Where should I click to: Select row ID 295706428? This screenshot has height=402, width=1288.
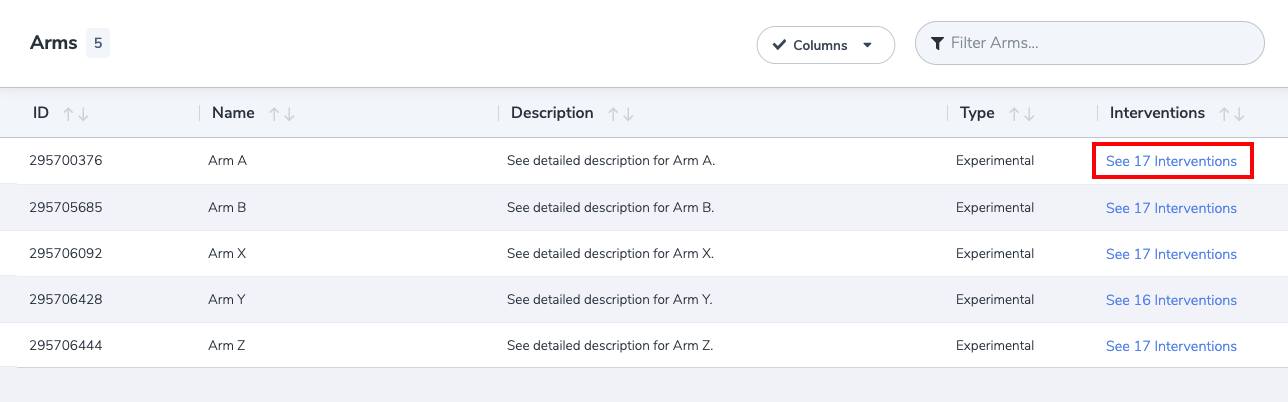(x=66, y=300)
